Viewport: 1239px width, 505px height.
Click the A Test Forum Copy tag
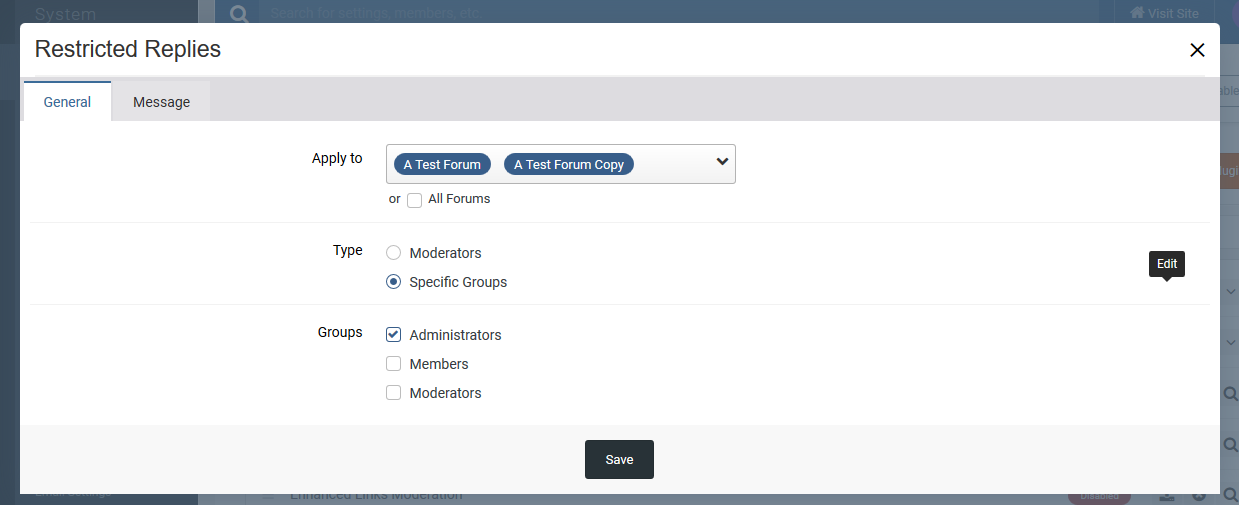569,164
